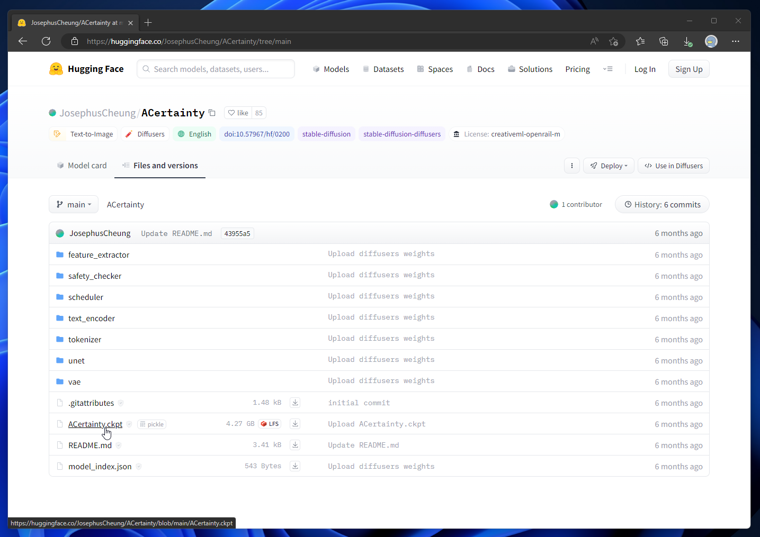This screenshot has height=537, width=760.
Task: Add this page to favorites star icon
Action: tap(614, 41)
